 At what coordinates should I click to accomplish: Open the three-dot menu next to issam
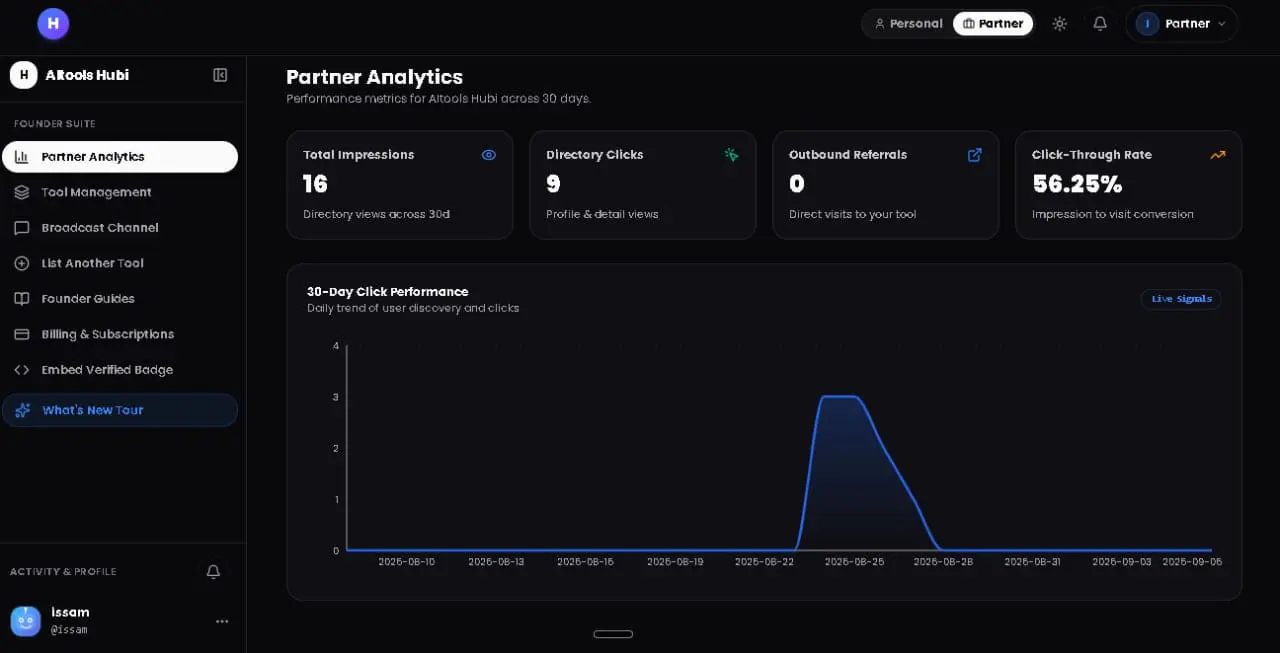tap(222, 621)
